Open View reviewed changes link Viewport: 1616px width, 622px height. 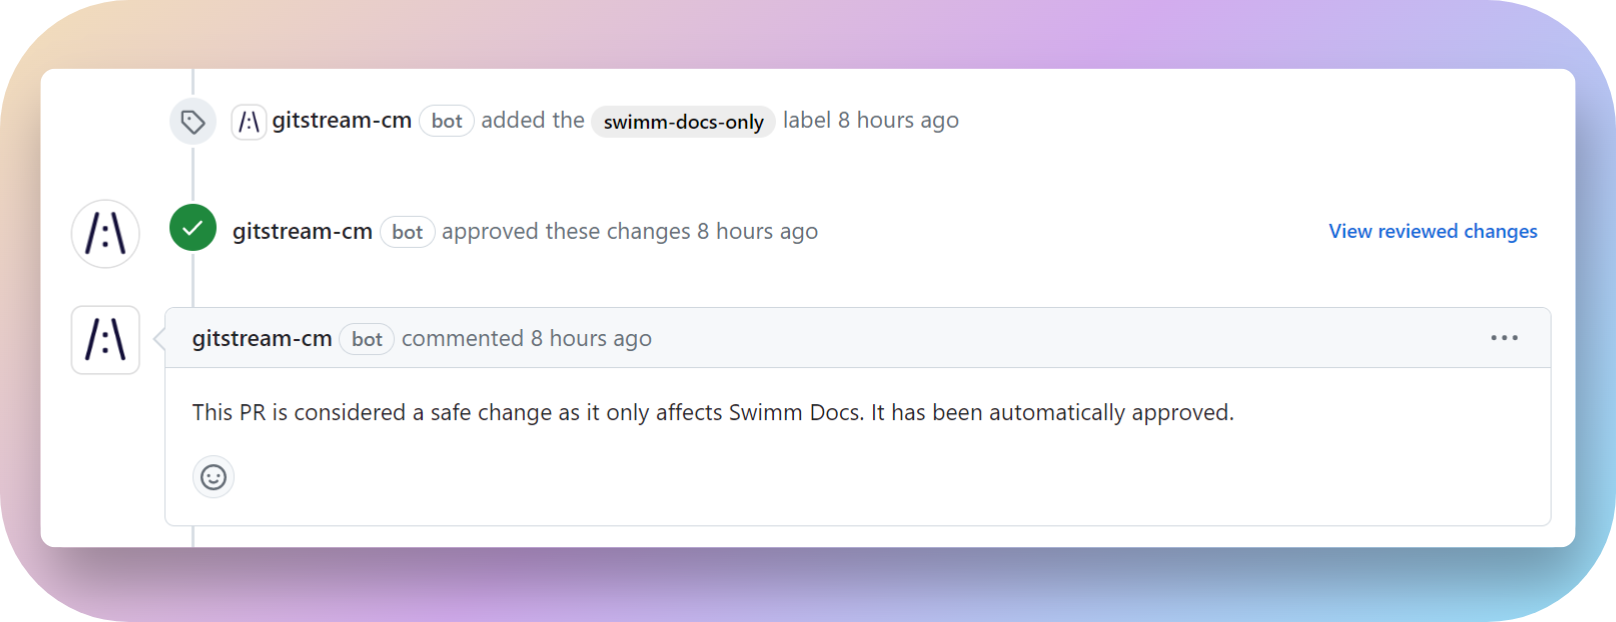1433,231
